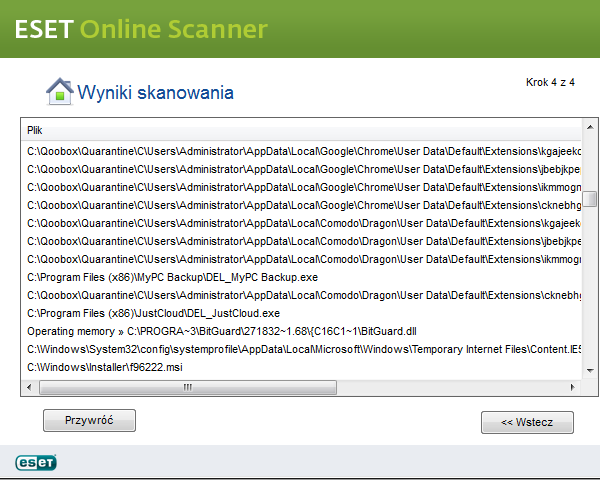This screenshot has height=480, width=600.
Task: Select the Comodo Dragon Extensions\kgajeek row
Action: click(x=302, y=223)
